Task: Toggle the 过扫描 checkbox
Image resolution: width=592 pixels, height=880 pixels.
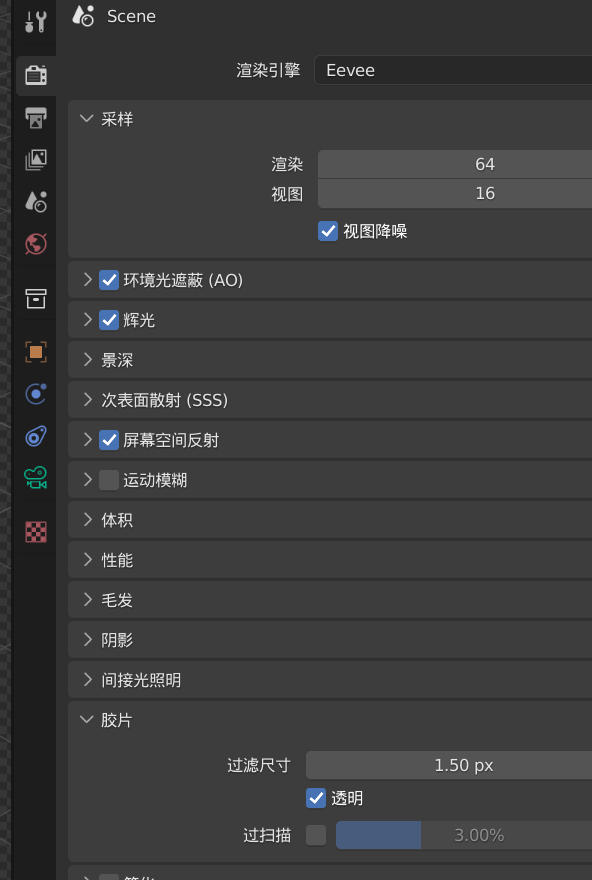Action: pos(316,835)
